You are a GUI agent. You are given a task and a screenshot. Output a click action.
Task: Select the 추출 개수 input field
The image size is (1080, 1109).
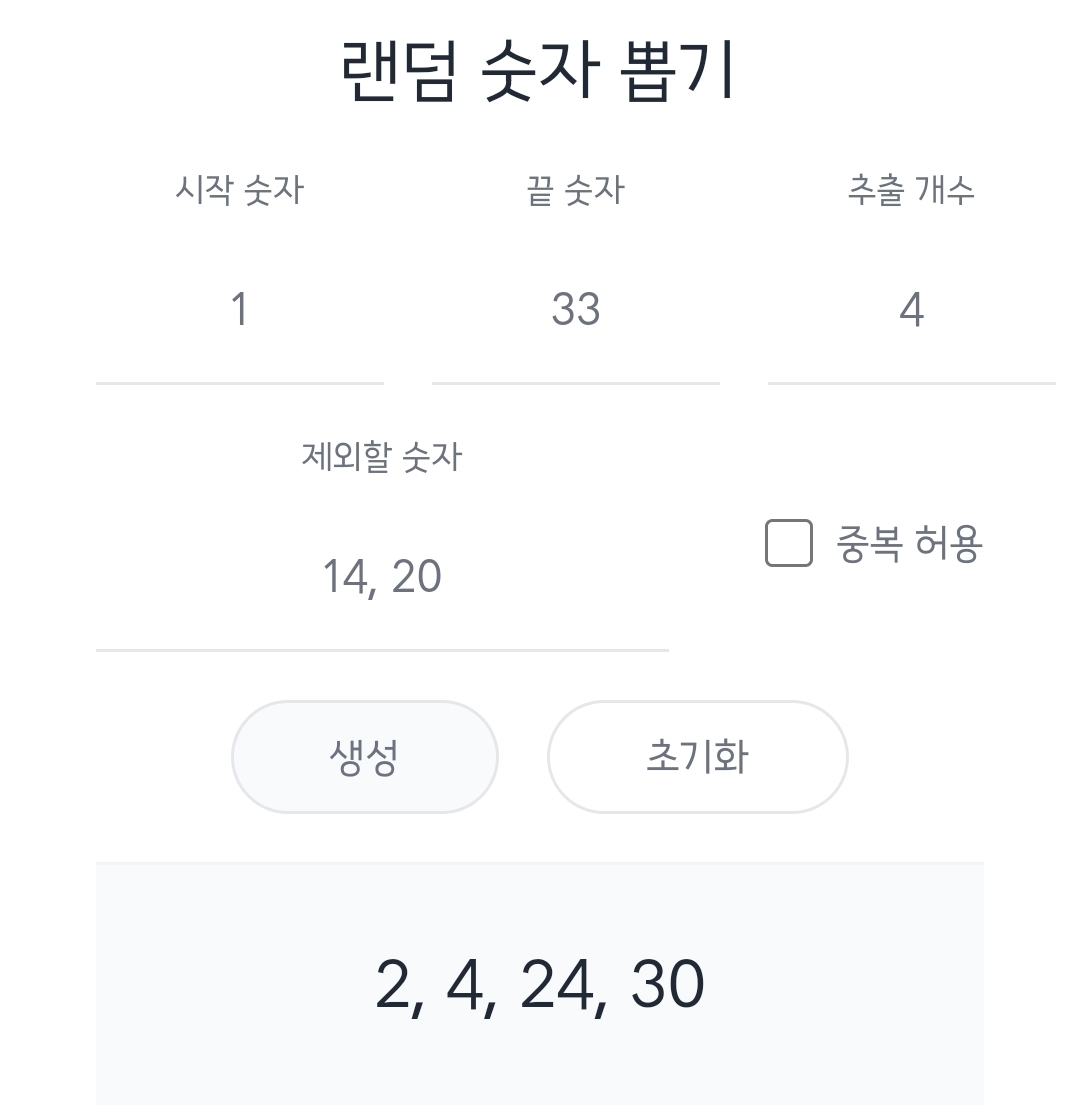click(x=911, y=310)
